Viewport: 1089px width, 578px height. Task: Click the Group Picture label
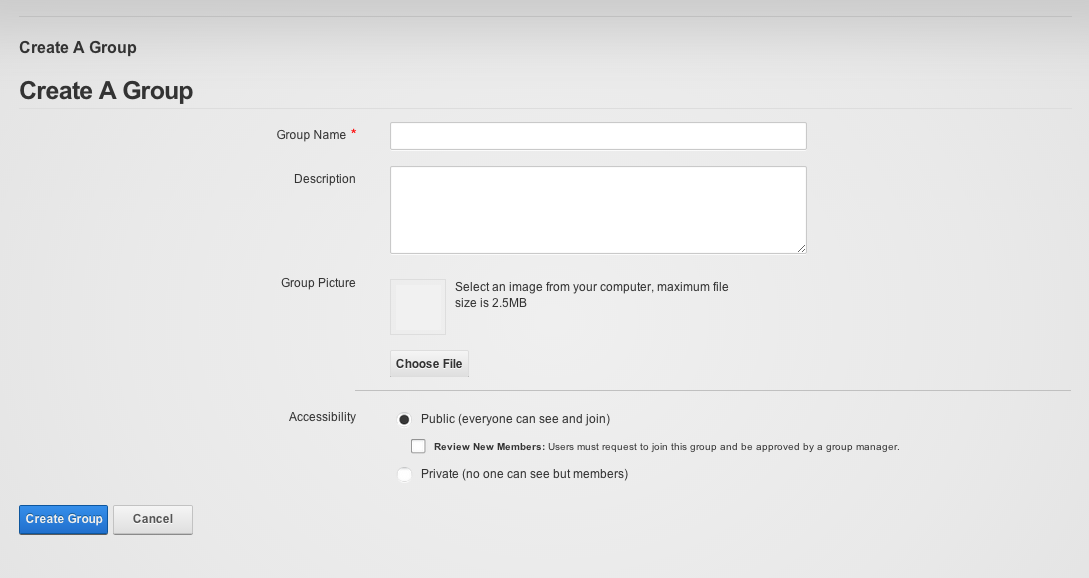(318, 283)
